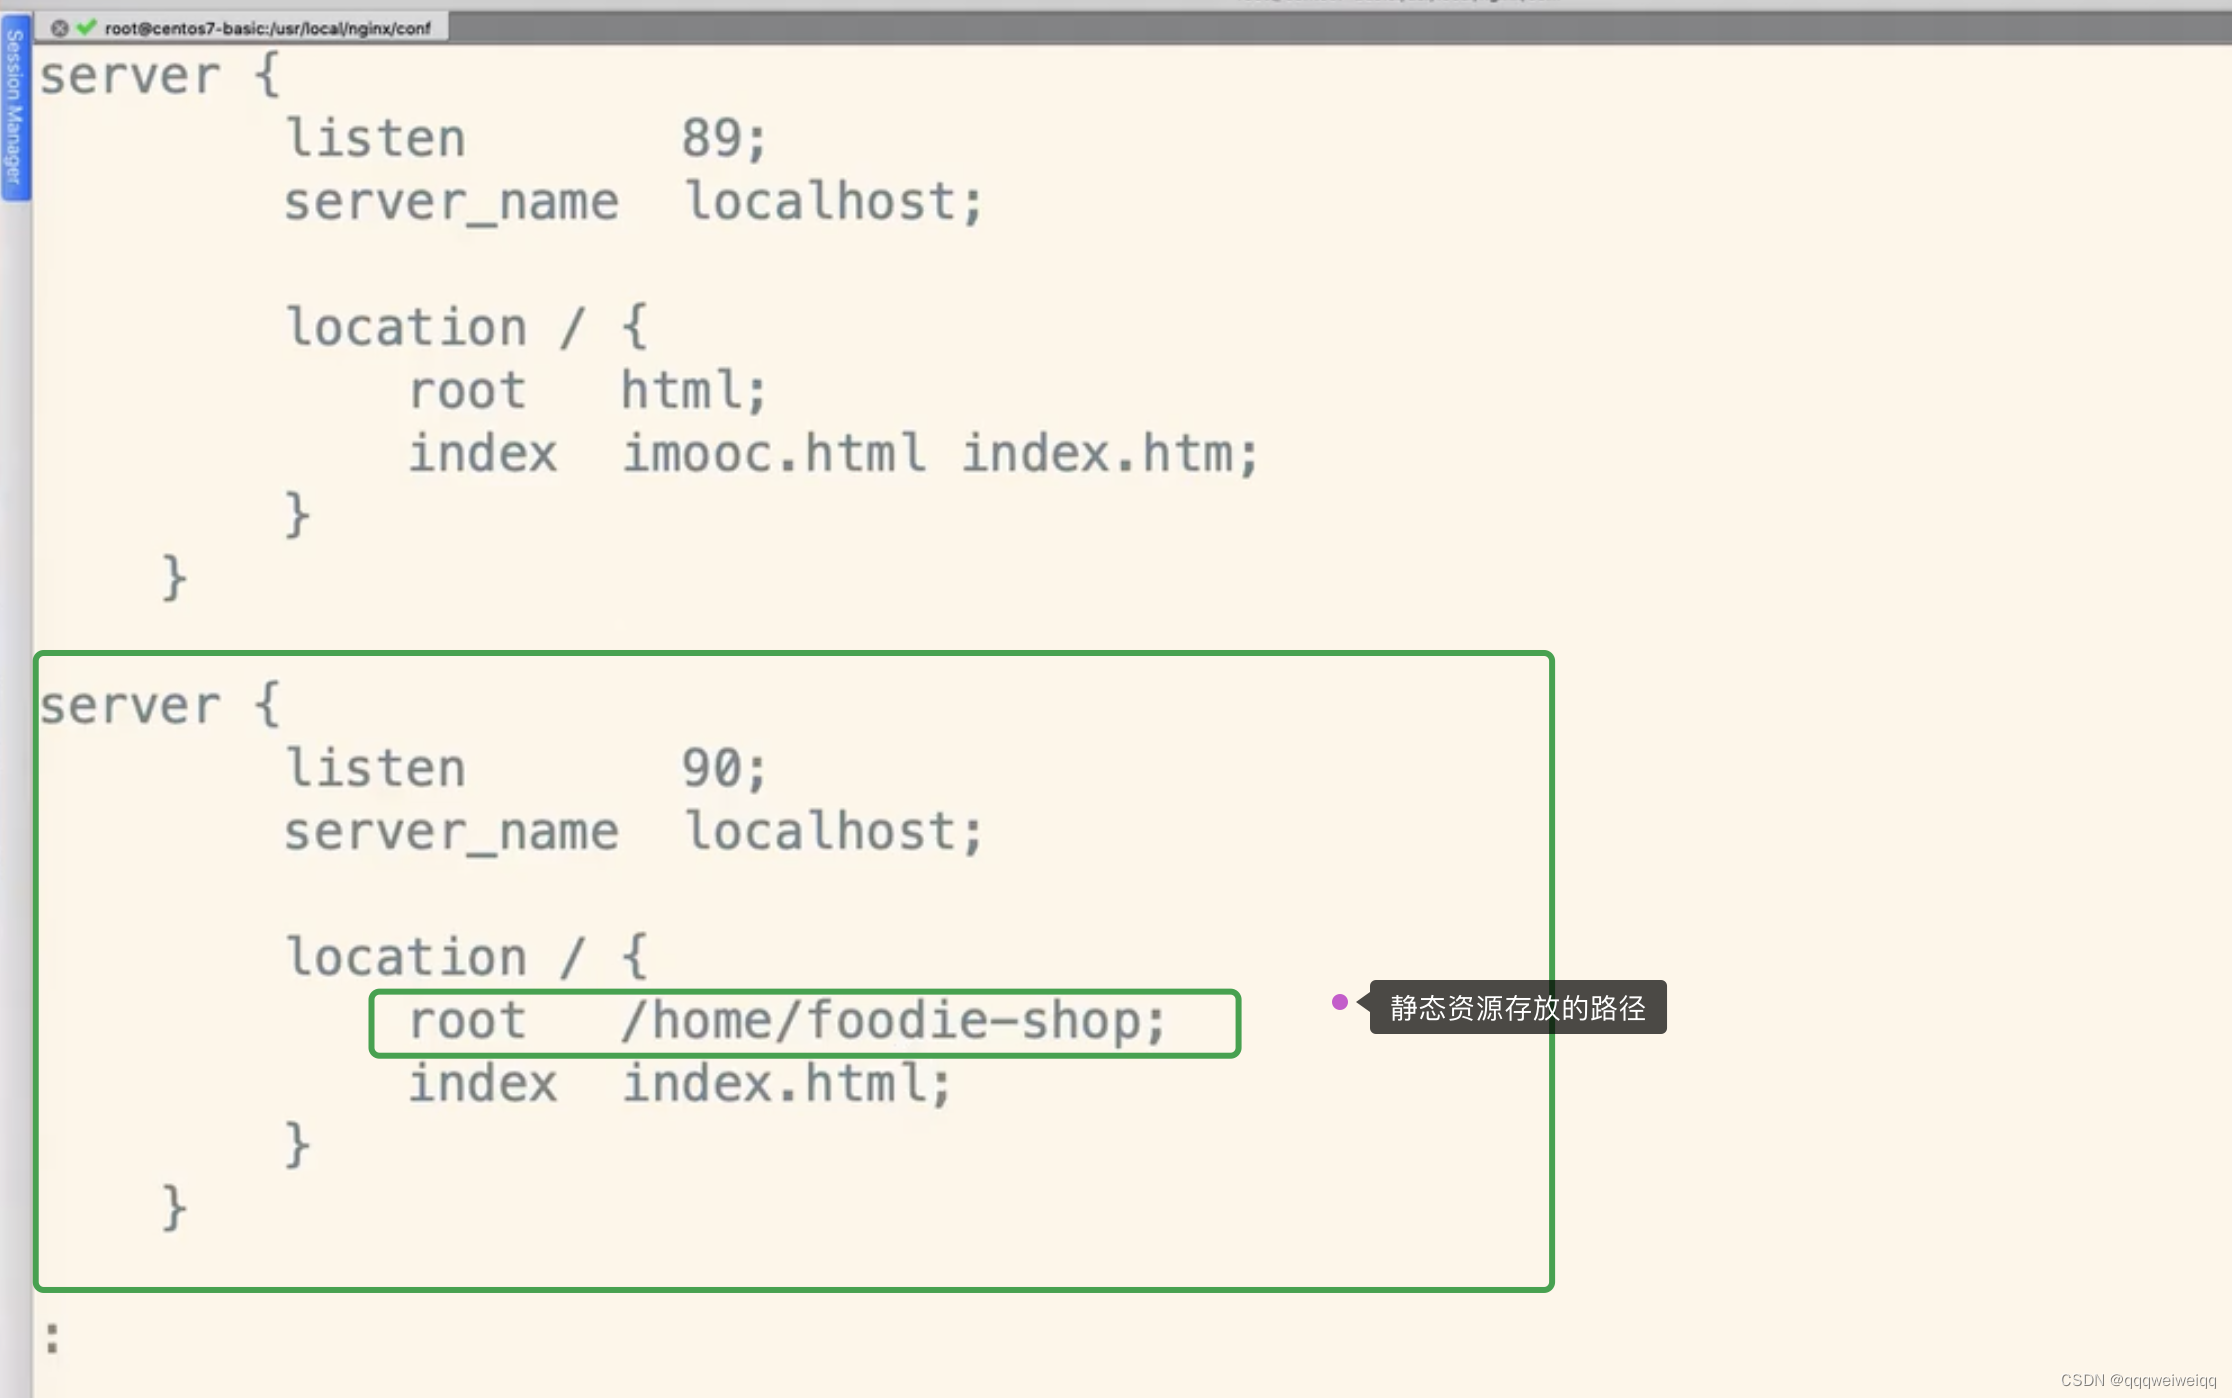The width and height of the screenshot is (2232, 1398).
Task: Click 'root html;' in first location block
Action: 587,390
